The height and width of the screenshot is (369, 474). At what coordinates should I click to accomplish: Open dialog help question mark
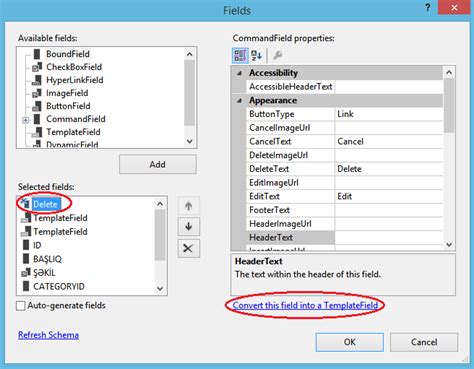428,7
